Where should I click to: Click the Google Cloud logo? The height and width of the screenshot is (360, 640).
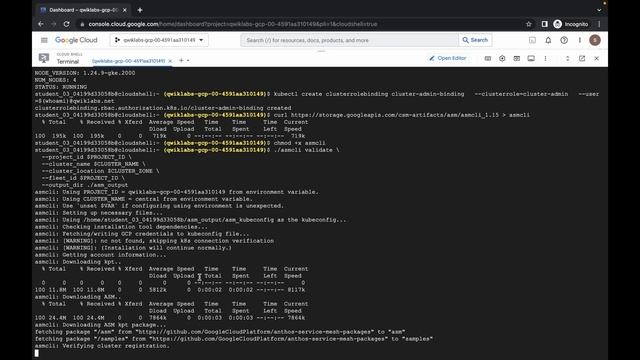[x=76, y=40]
